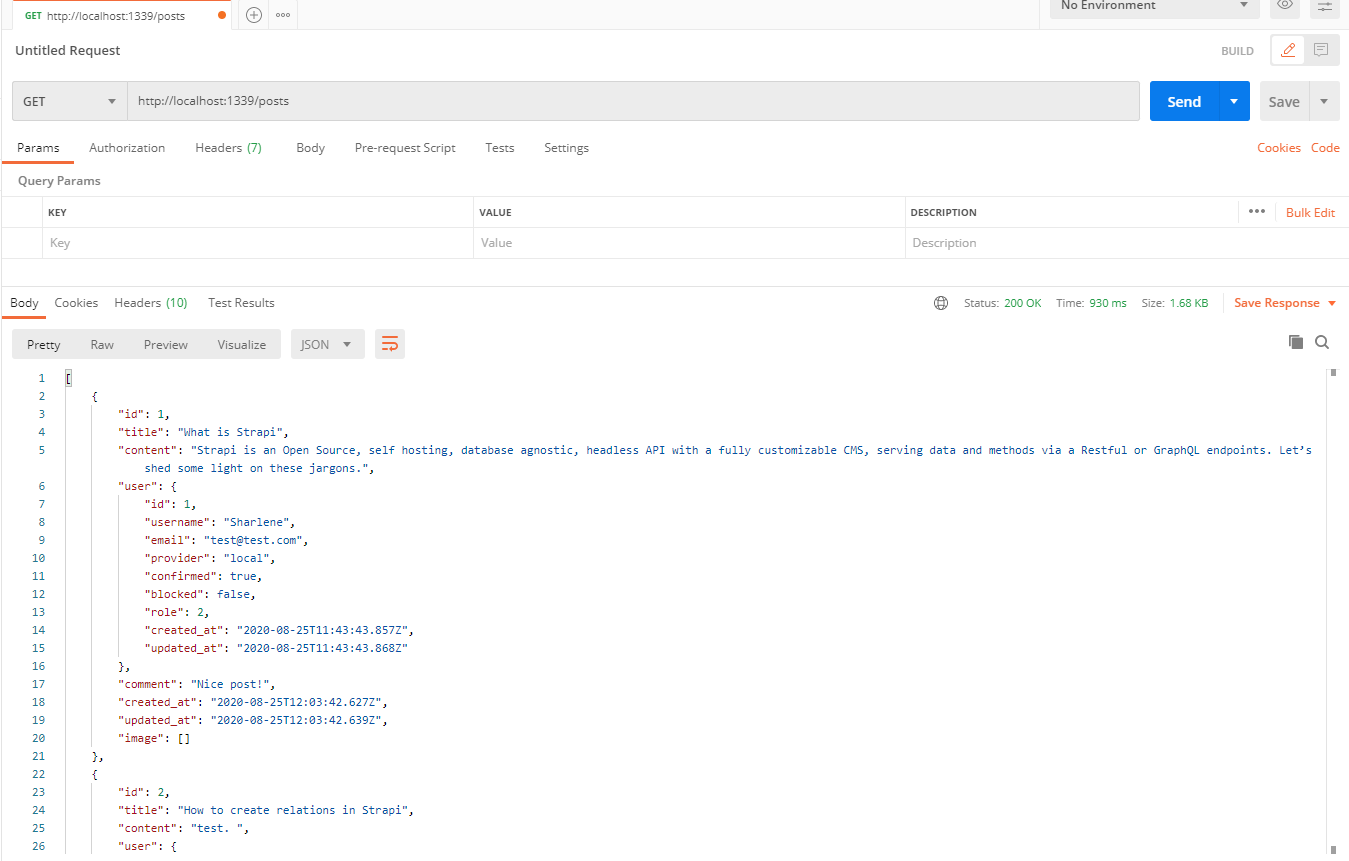Click the "What is Strapi" title value
1349x861 pixels.
pos(232,432)
